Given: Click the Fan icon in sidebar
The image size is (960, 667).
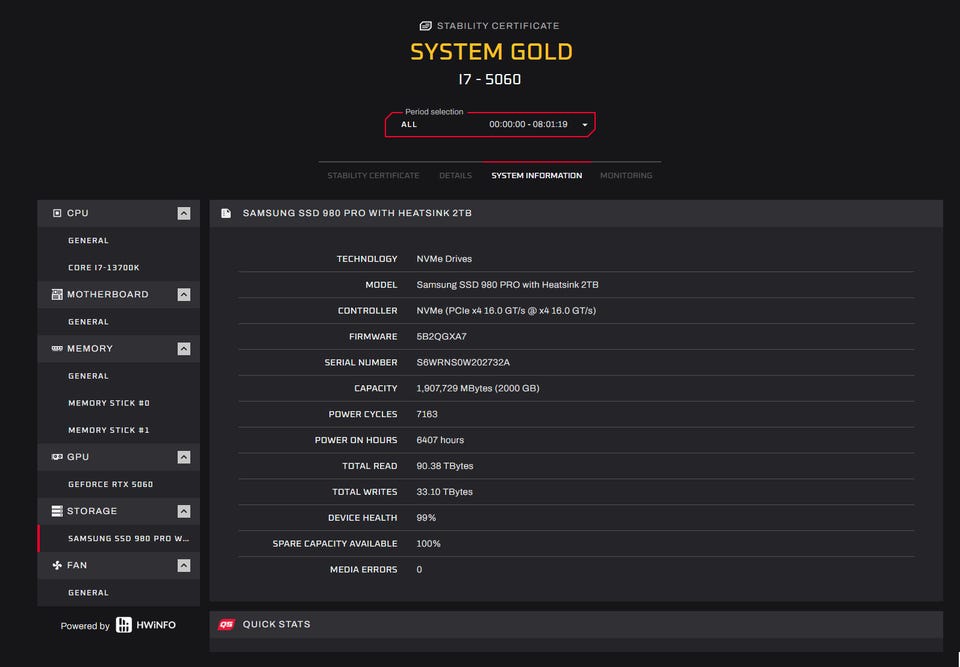Looking at the screenshot, I should [57, 565].
